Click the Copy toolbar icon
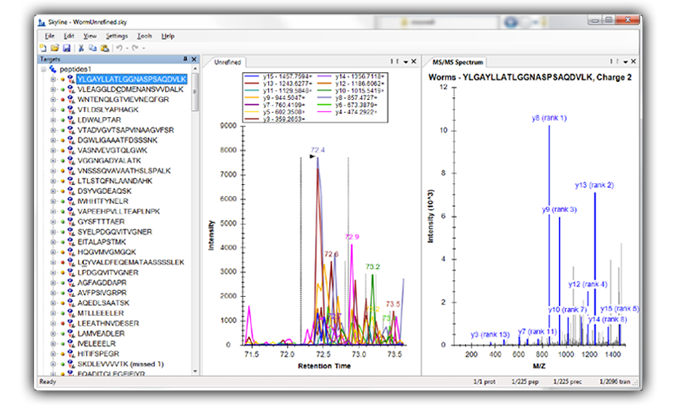Image resolution: width=685 pixels, height=410 pixels. (x=91, y=47)
